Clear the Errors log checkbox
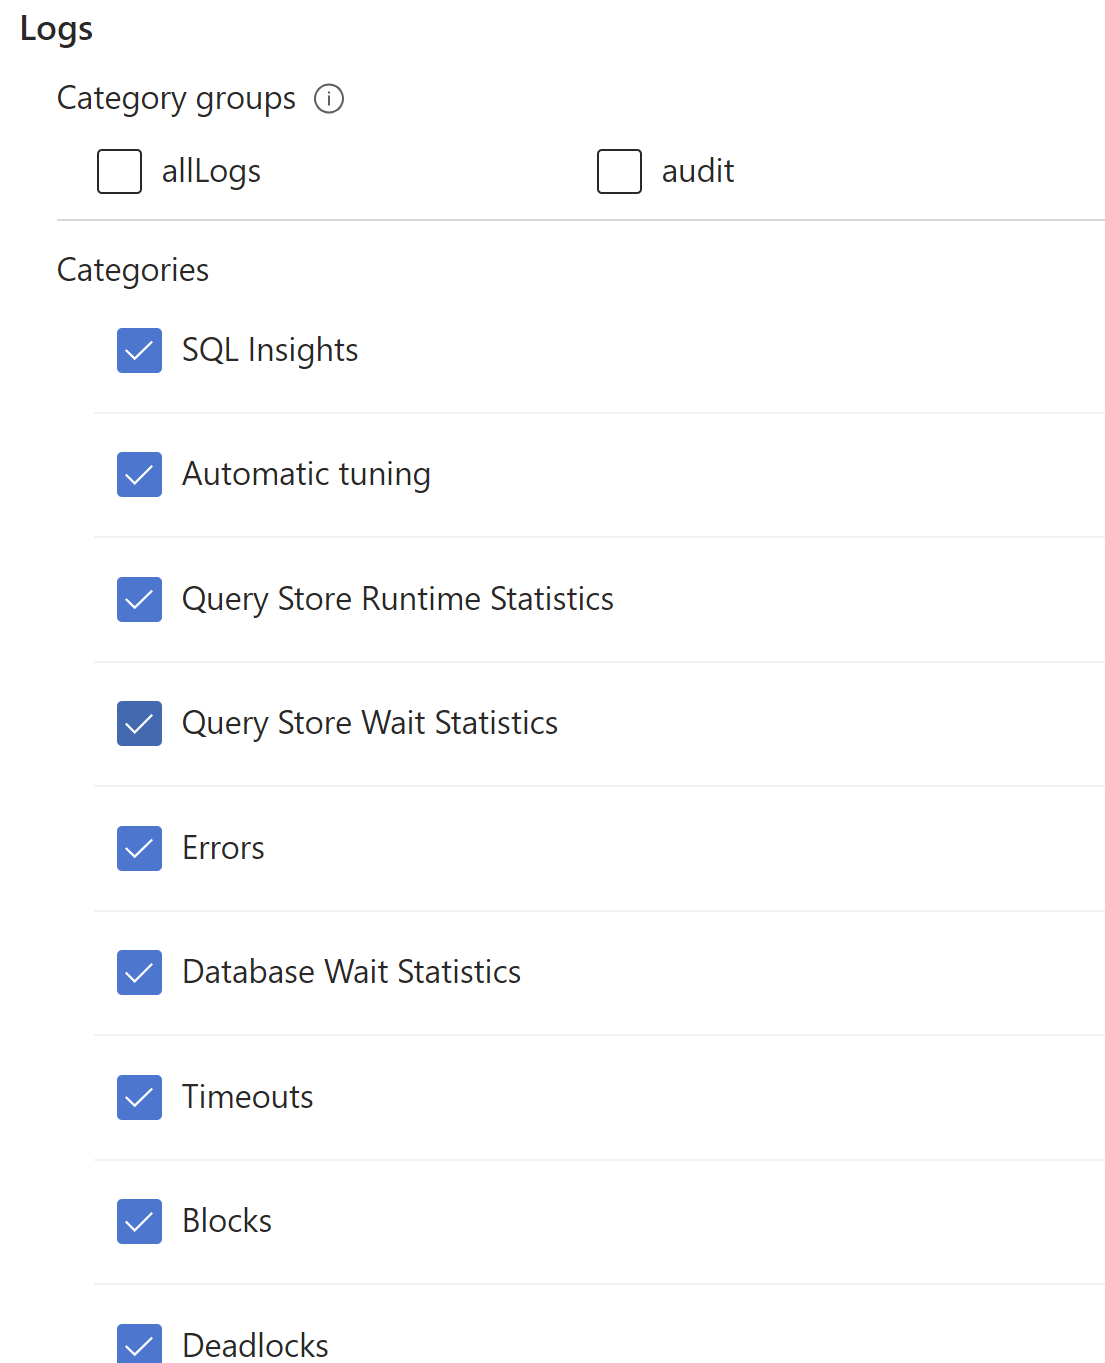This screenshot has width=1105, height=1363. 139,848
